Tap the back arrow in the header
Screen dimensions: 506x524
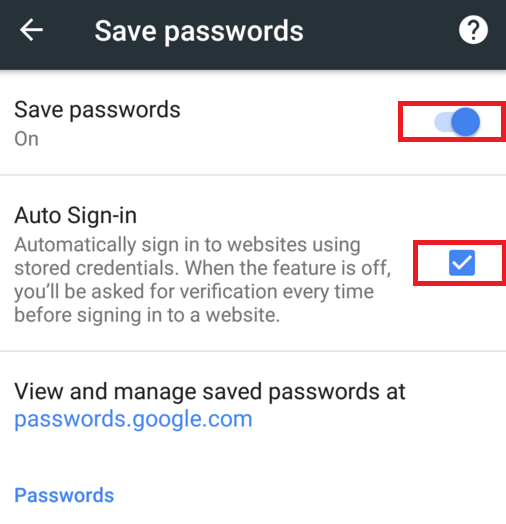(31, 30)
